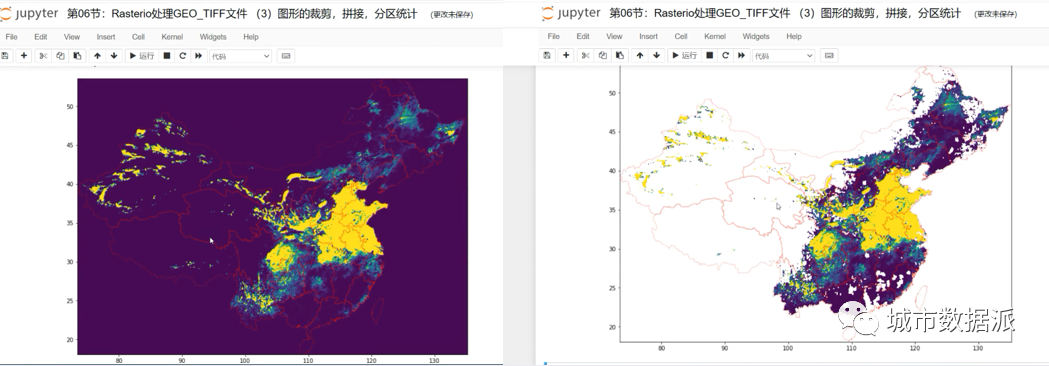Click Jupyter logo in right notebook
1049x366 pixels.
pyautogui.click(x=571, y=13)
